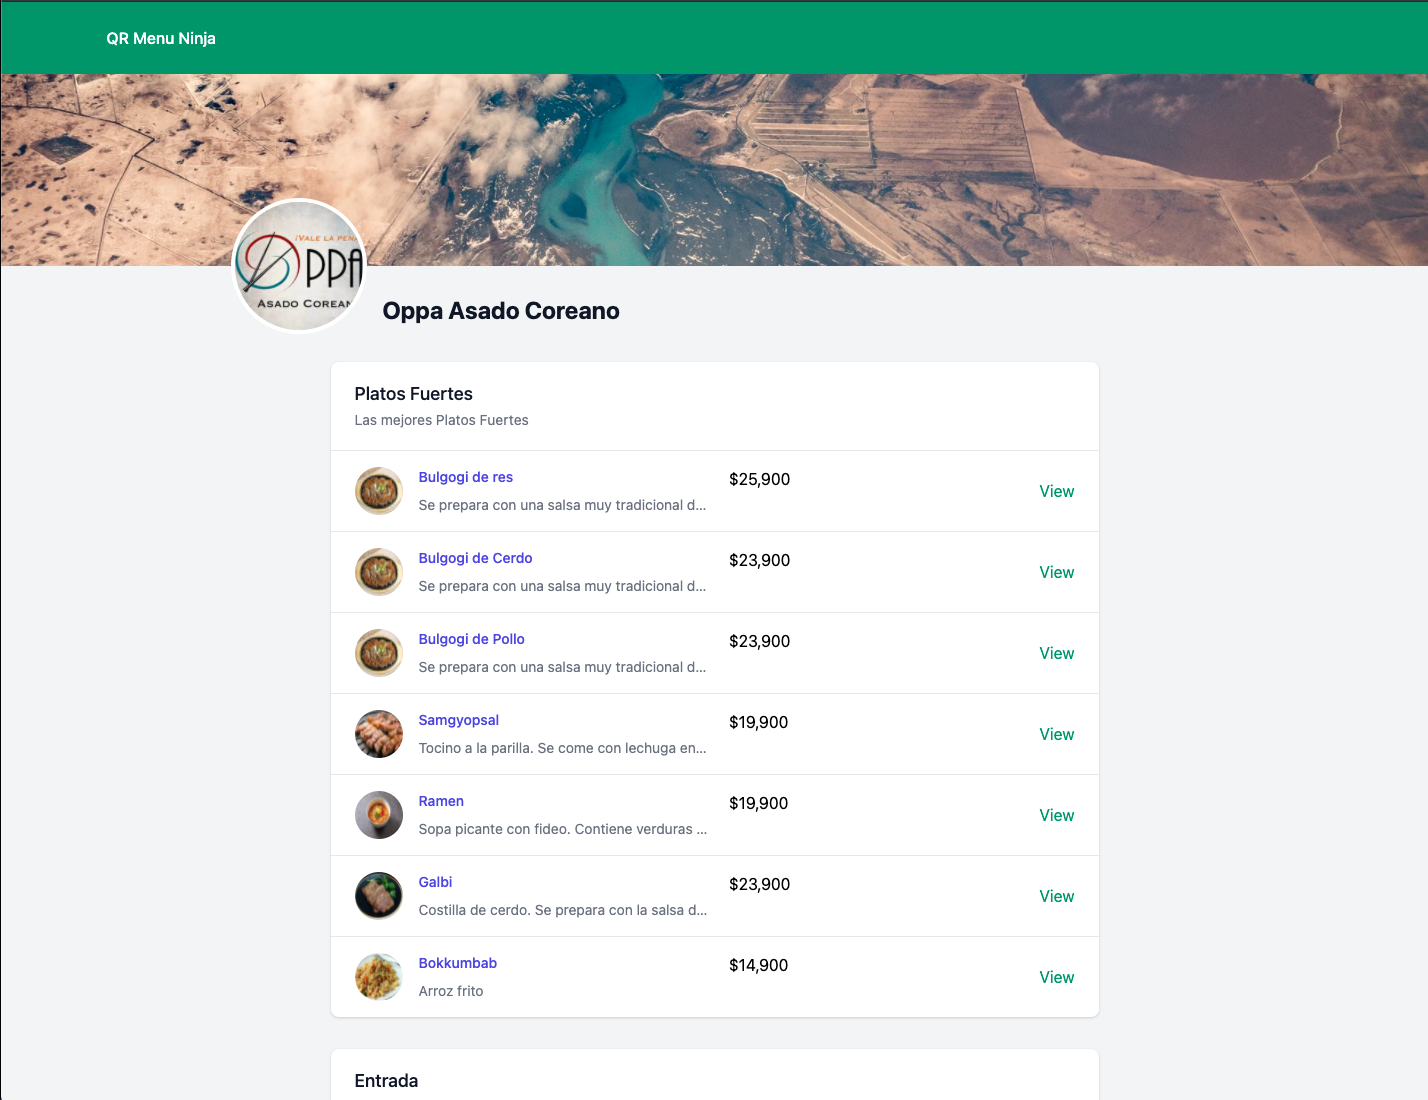
Task: Open the Bulgogi de res link
Action: tap(466, 477)
